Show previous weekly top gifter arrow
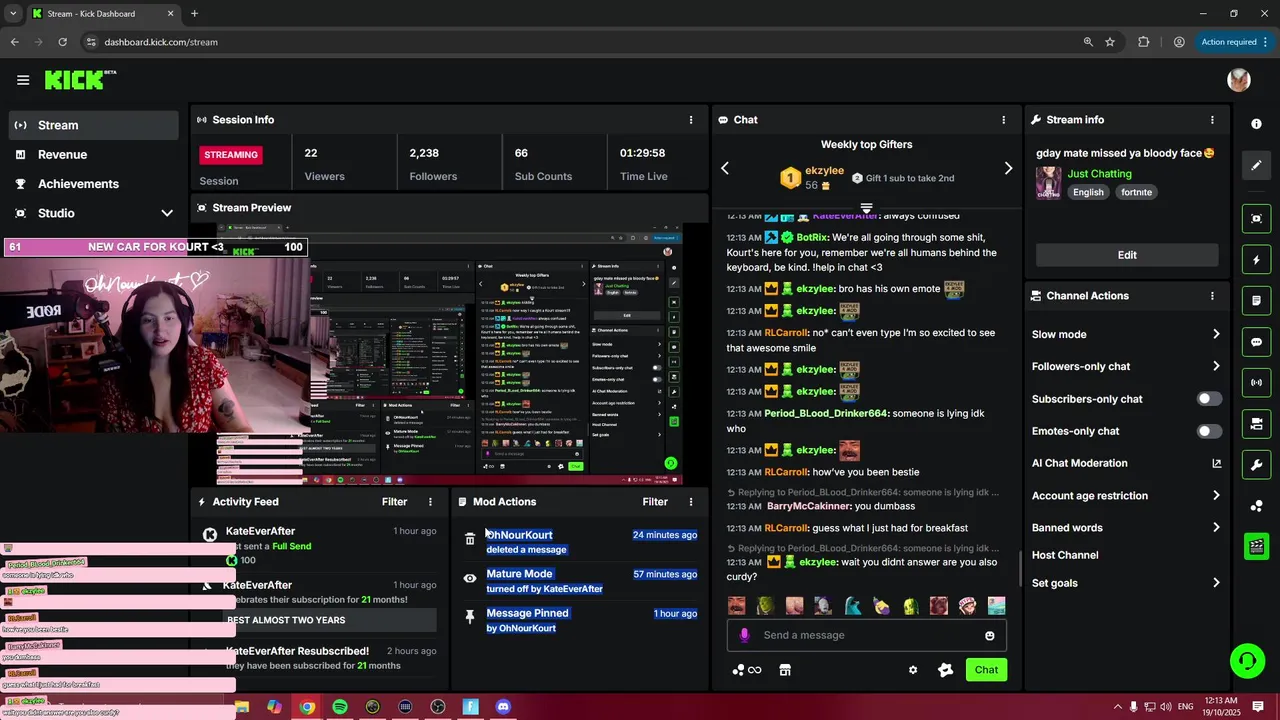1280x720 pixels. point(725,168)
